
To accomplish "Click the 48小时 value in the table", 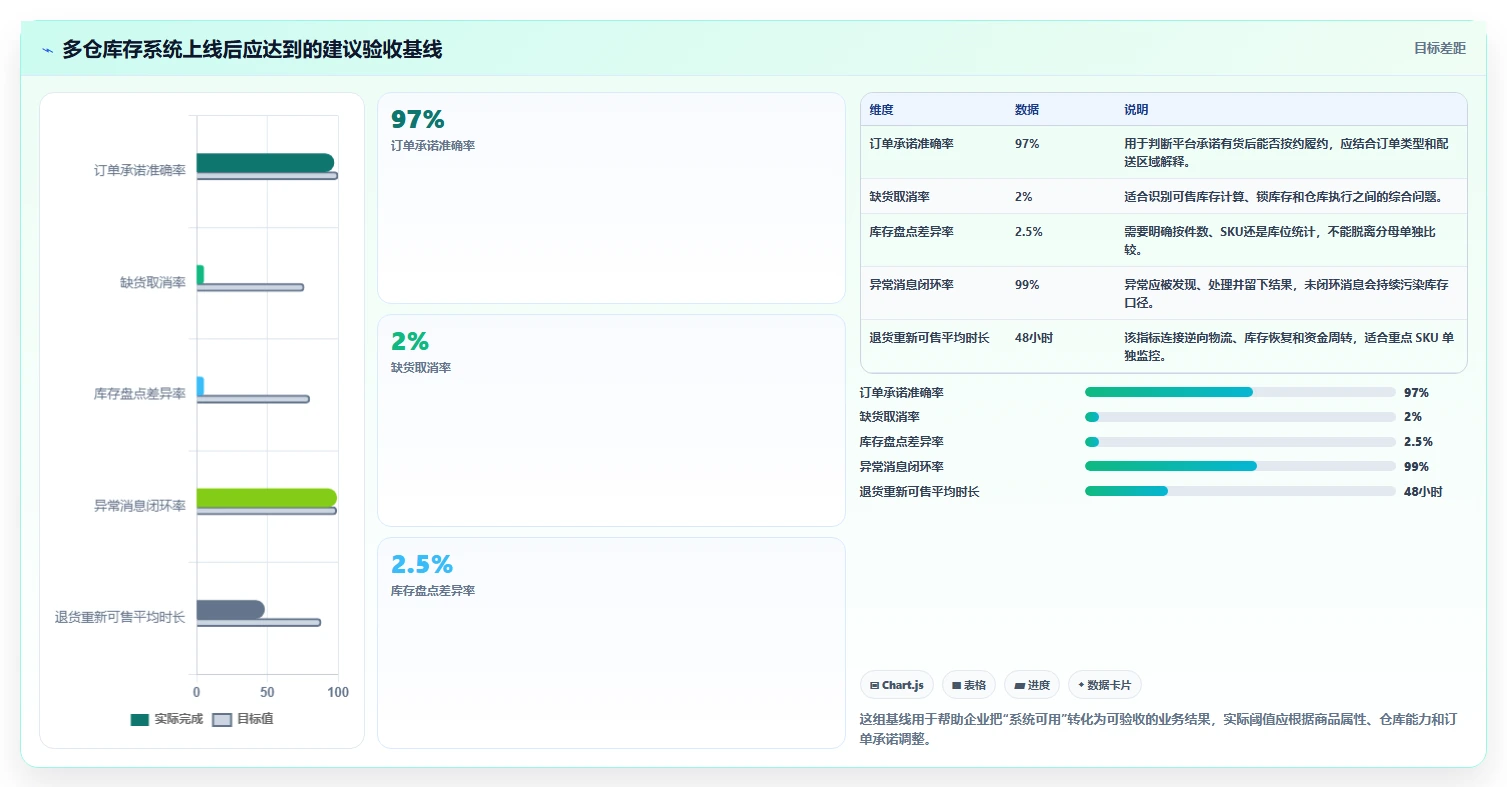I will pos(1033,338).
